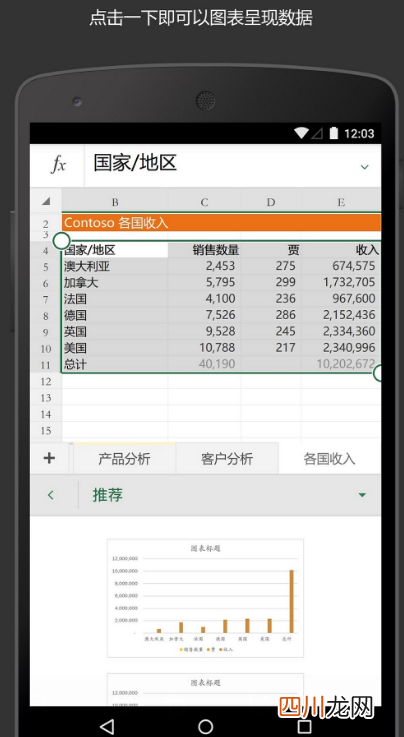This screenshot has height=737, width=404.
Task: Select cell 德国
Action: (115, 315)
